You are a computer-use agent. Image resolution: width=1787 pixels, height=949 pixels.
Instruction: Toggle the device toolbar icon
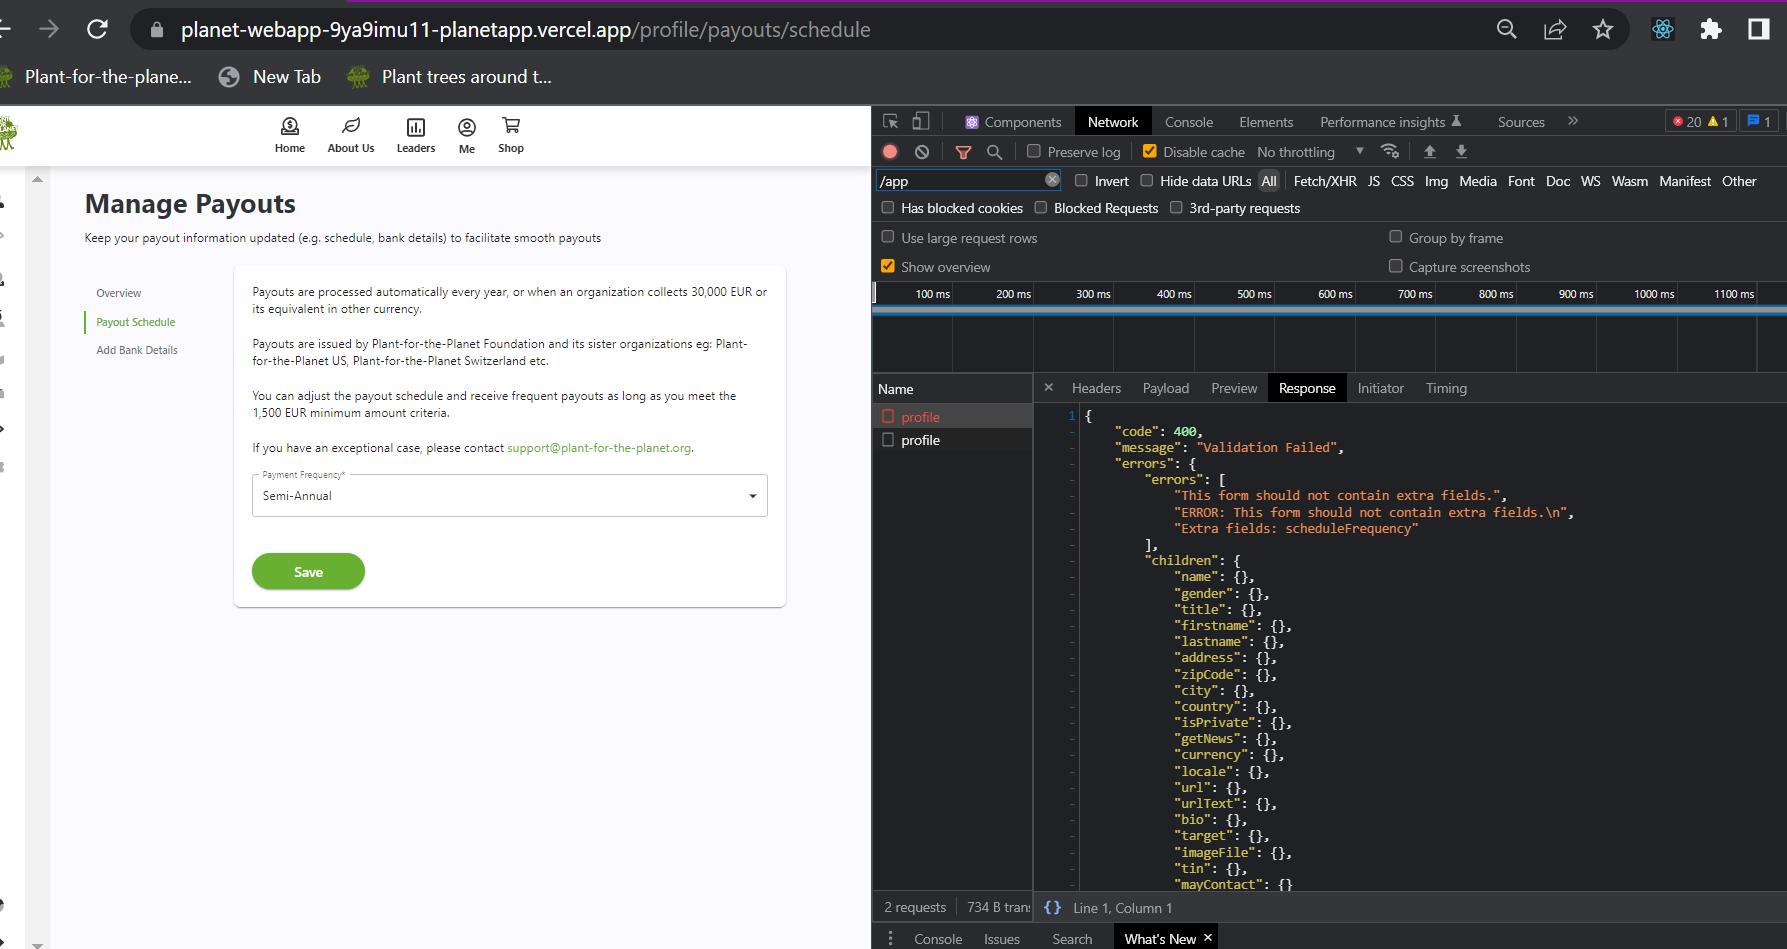coord(921,121)
